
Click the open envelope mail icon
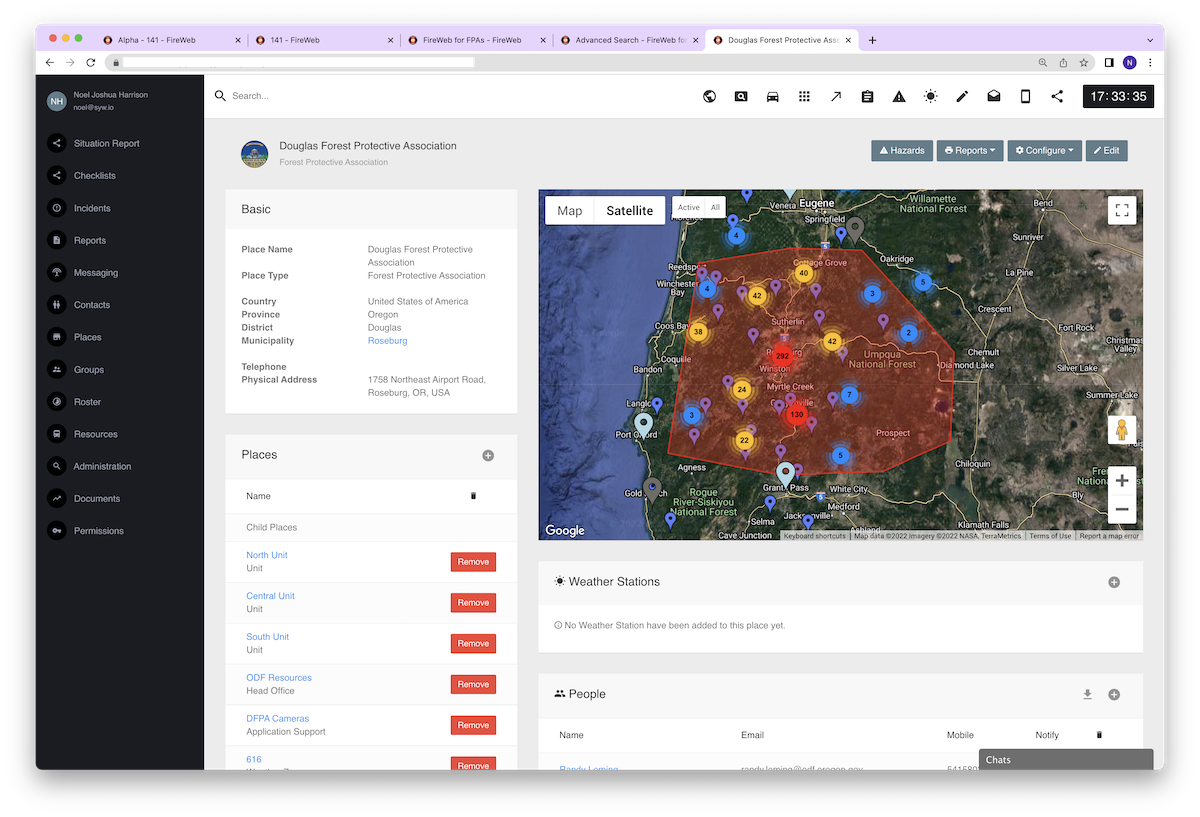994,96
